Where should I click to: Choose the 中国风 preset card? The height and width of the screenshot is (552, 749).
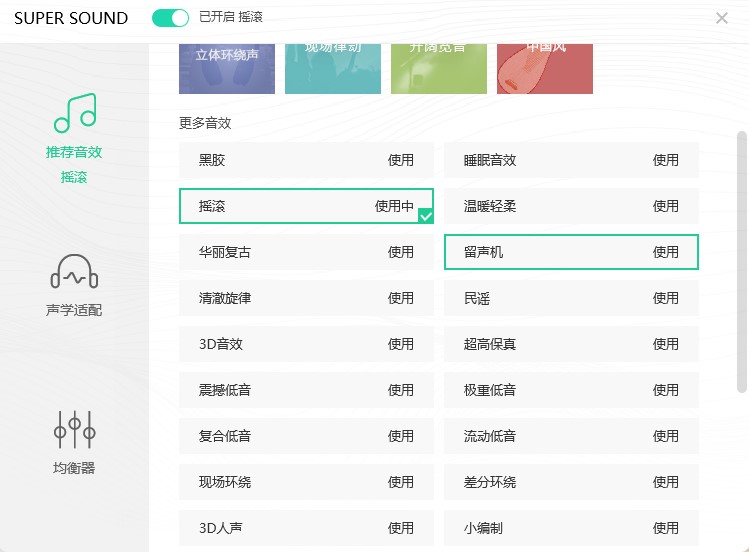(x=545, y=68)
